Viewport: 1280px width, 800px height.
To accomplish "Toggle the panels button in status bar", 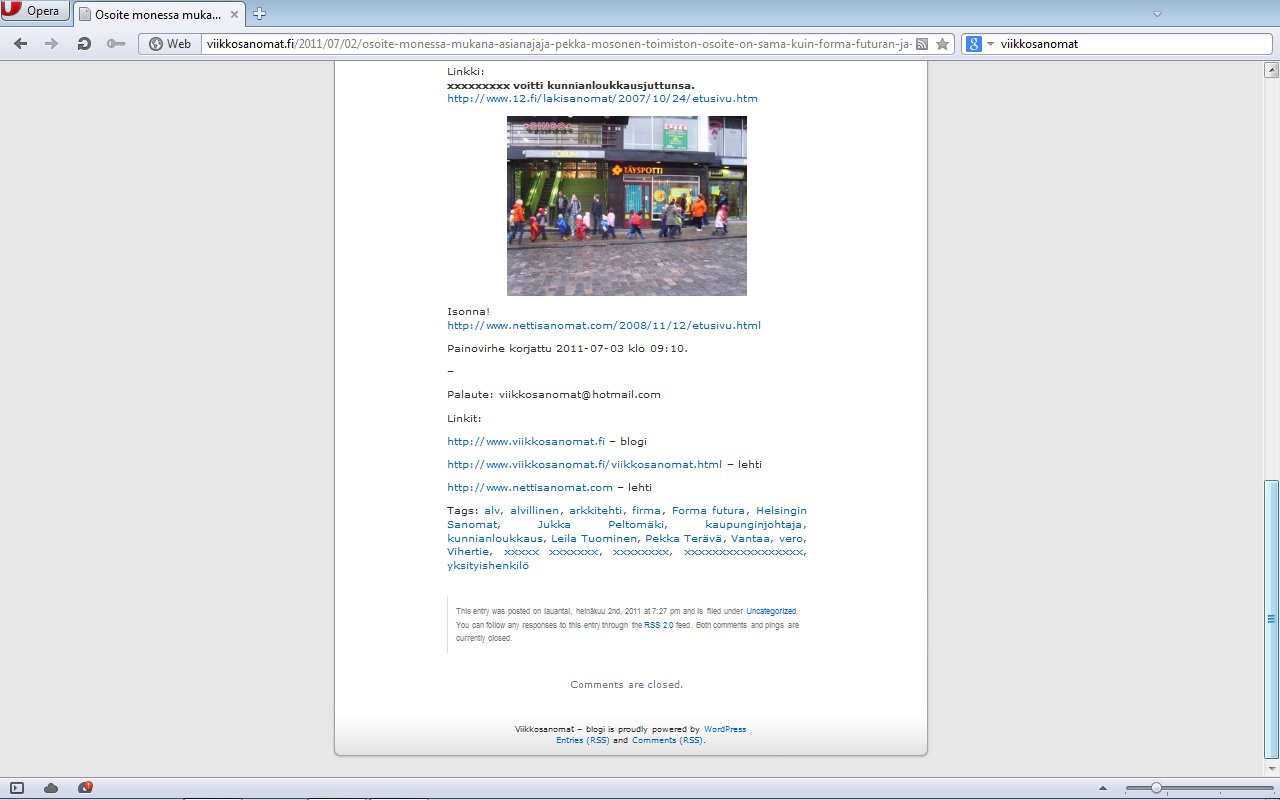I will click(x=17, y=788).
